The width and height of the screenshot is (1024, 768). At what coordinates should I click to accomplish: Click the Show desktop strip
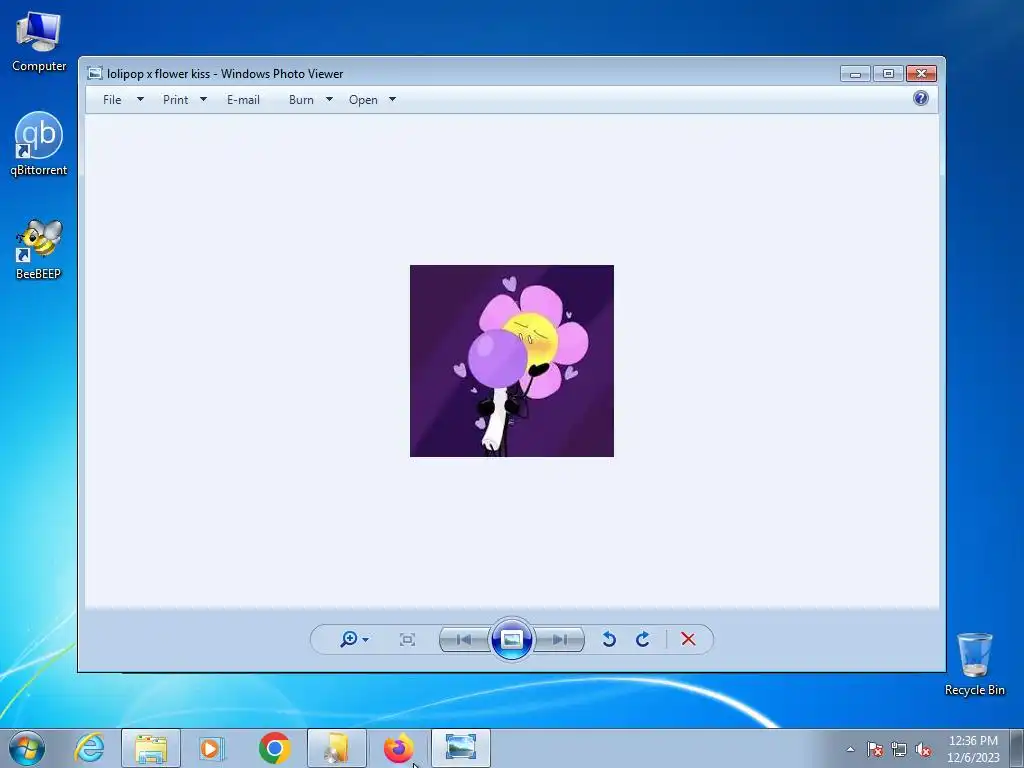coord(1016,748)
